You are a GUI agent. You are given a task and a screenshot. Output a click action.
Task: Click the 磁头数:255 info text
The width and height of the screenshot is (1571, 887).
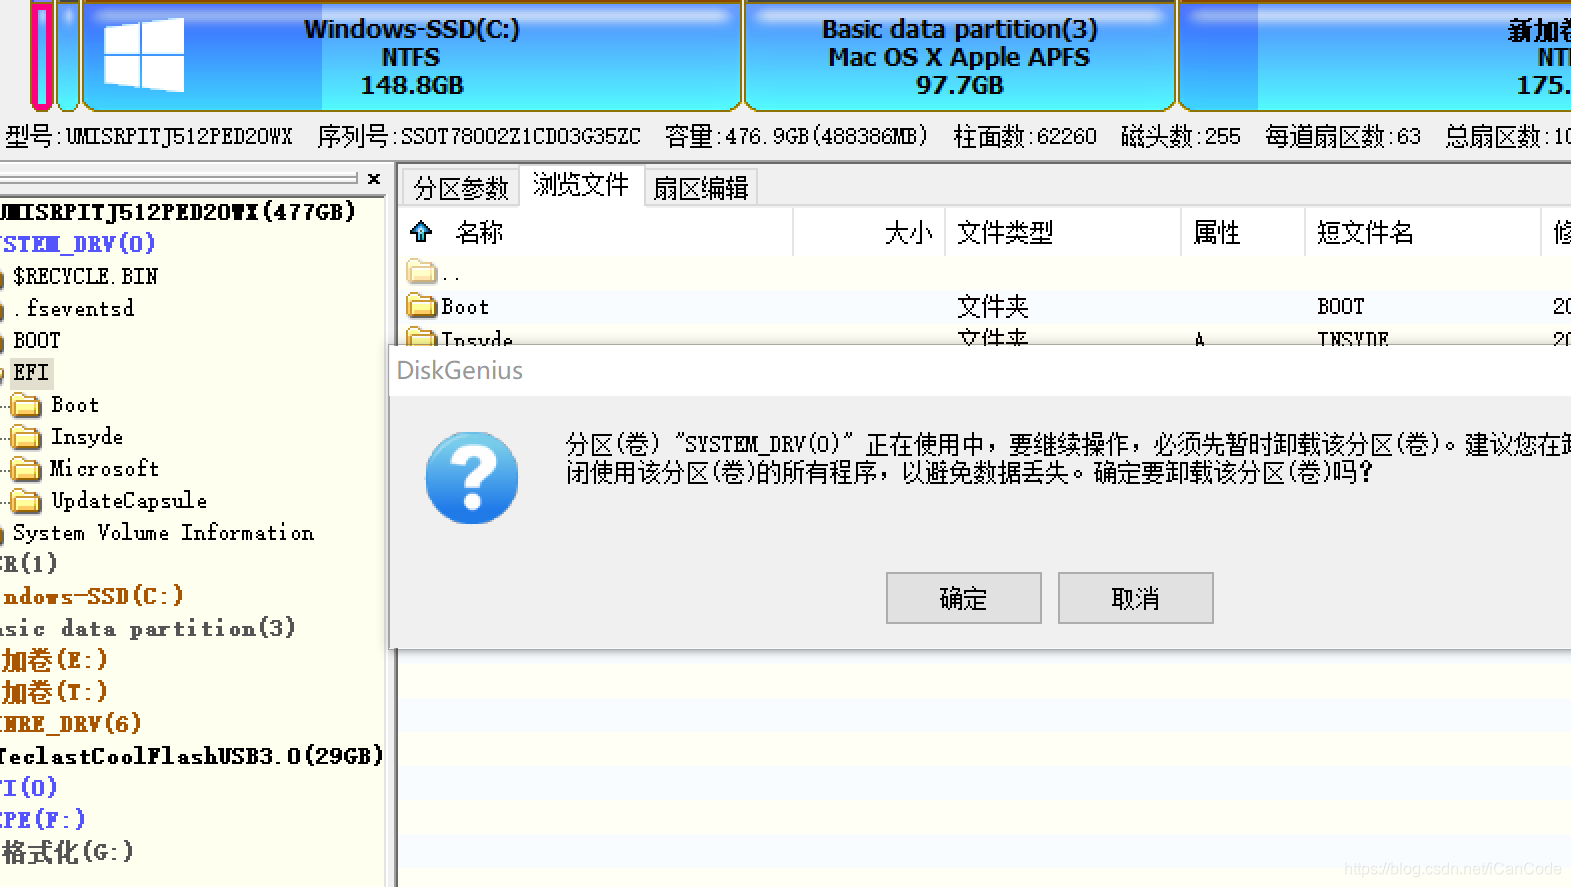coord(1180,136)
